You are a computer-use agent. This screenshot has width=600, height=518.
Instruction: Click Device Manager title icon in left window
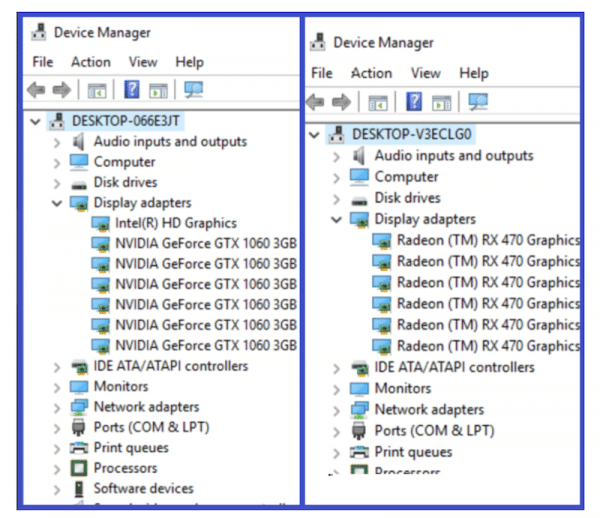39,32
